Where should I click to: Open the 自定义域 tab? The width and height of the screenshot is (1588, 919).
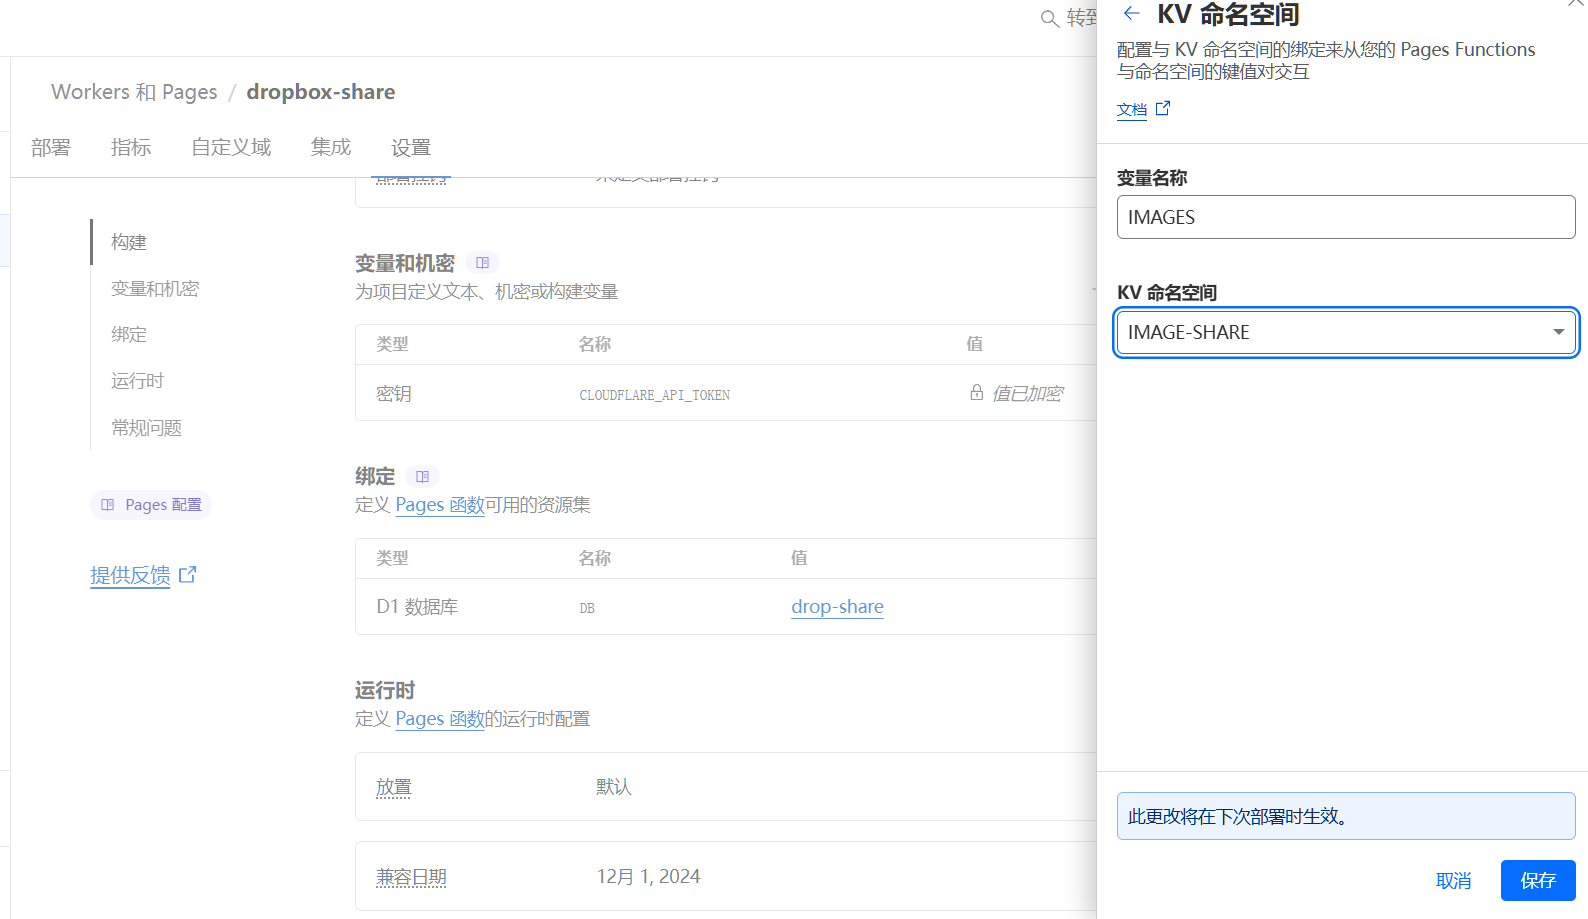pos(231,148)
